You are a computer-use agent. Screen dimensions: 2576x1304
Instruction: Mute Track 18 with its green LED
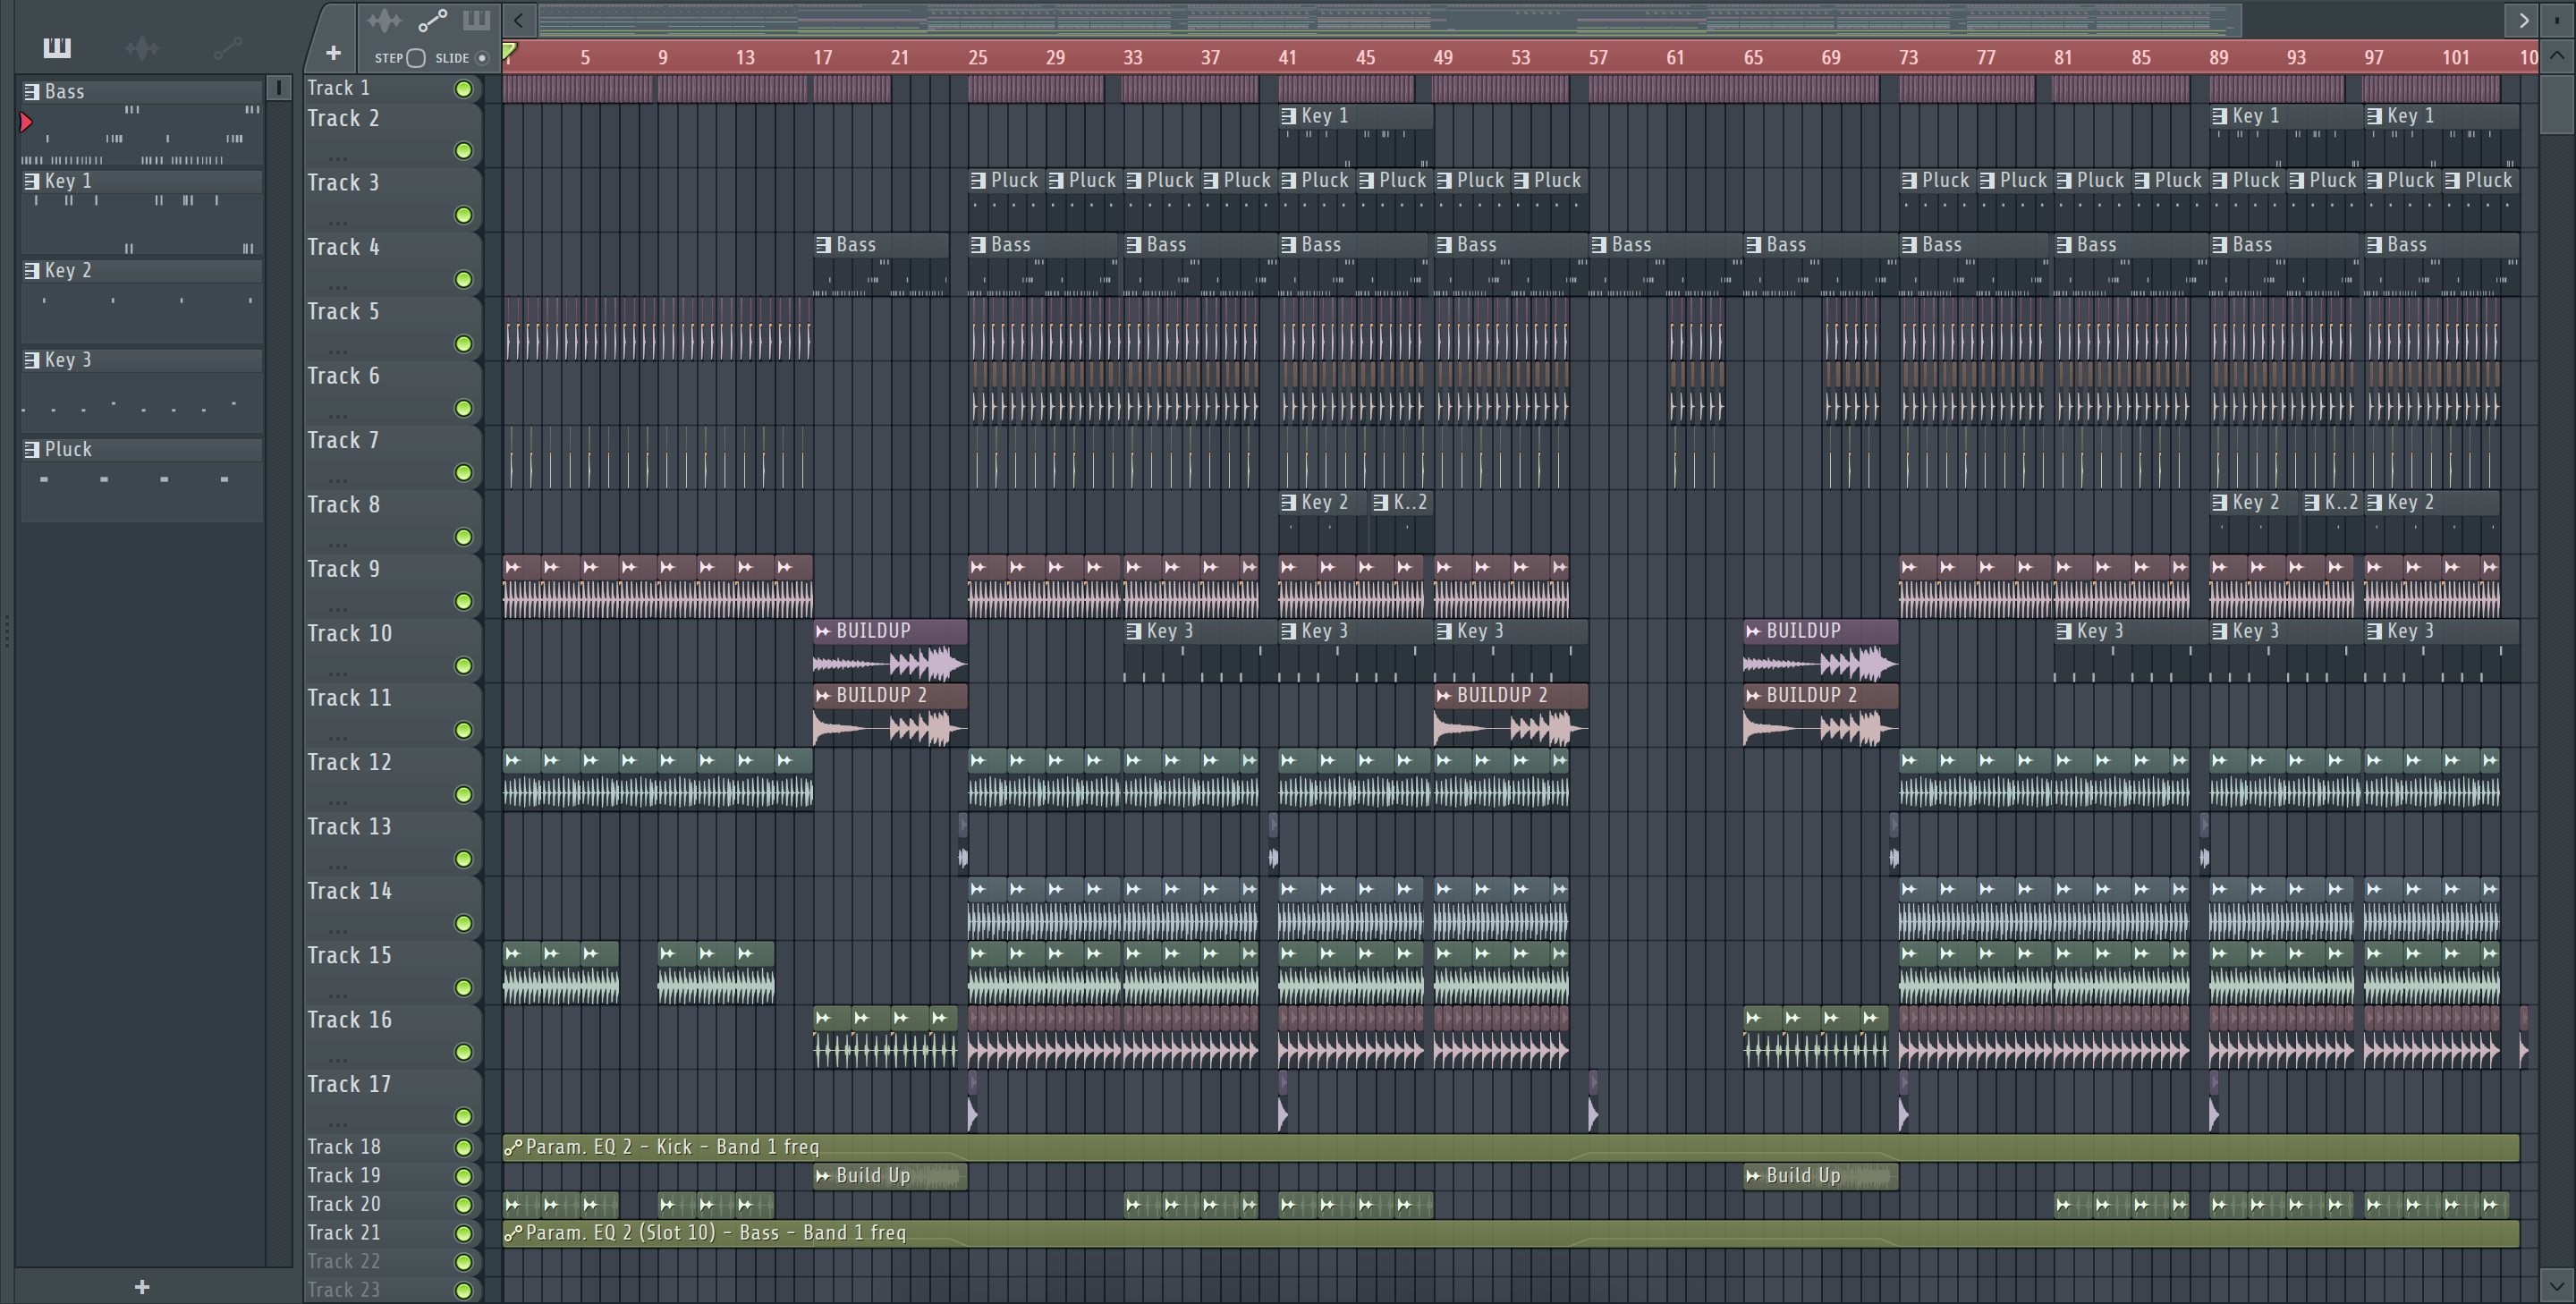click(463, 1148)
